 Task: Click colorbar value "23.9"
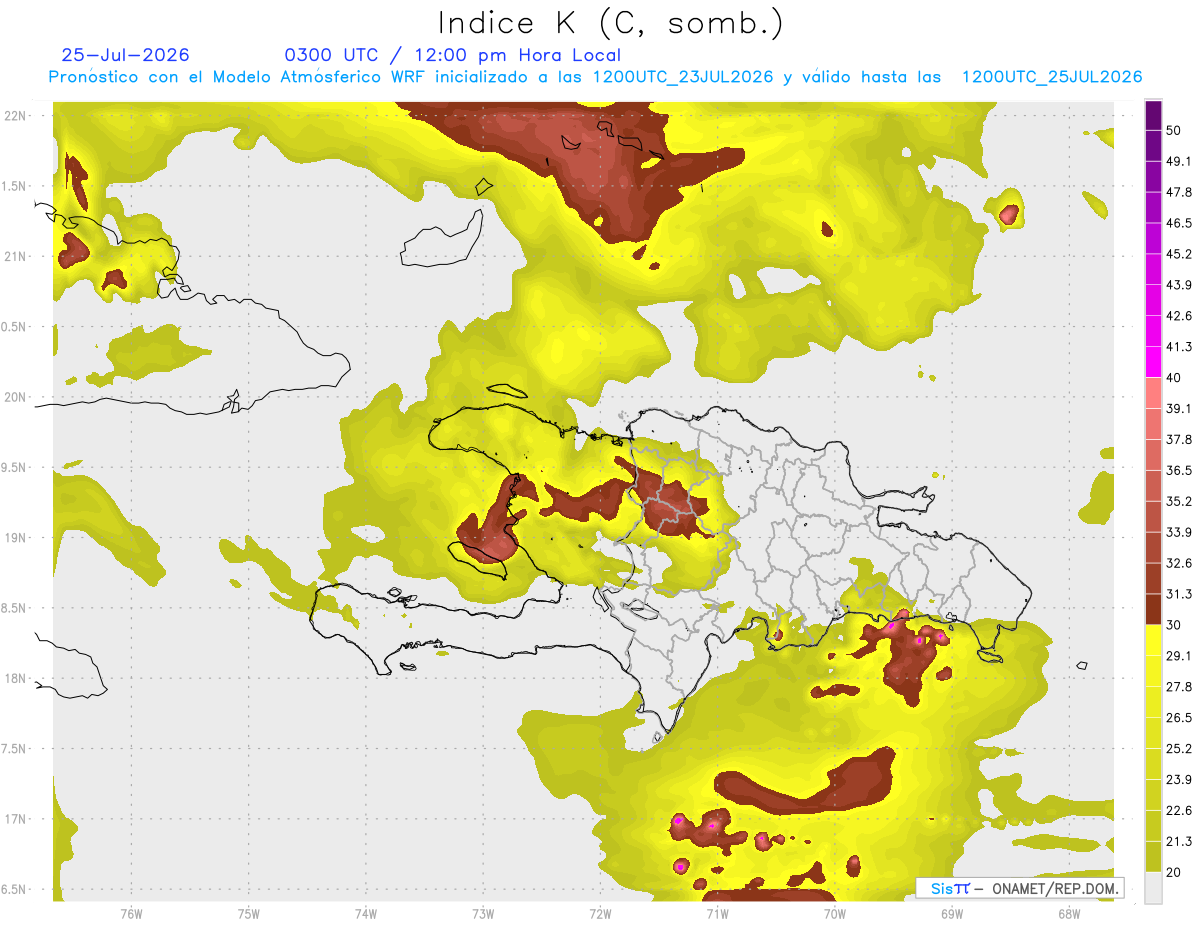click(x=1178, y=780)
